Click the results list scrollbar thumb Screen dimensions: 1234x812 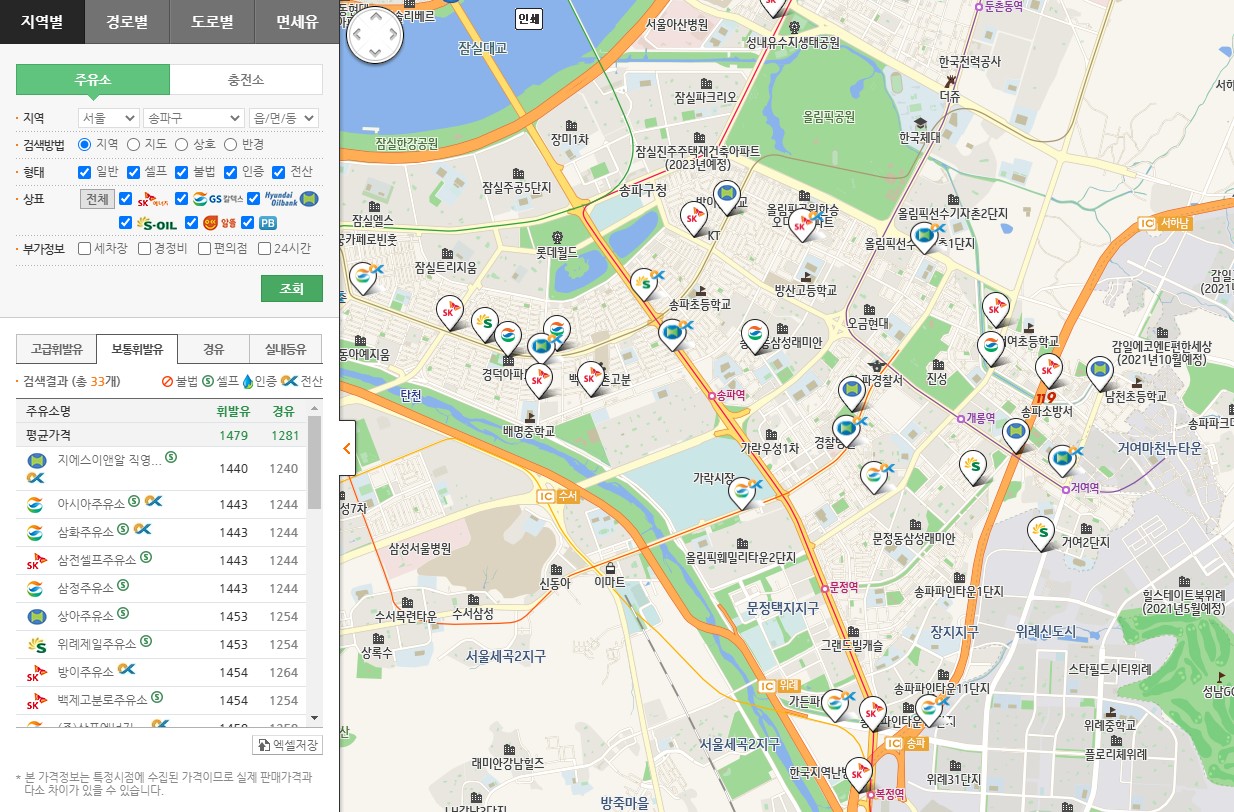coord(315,462)
